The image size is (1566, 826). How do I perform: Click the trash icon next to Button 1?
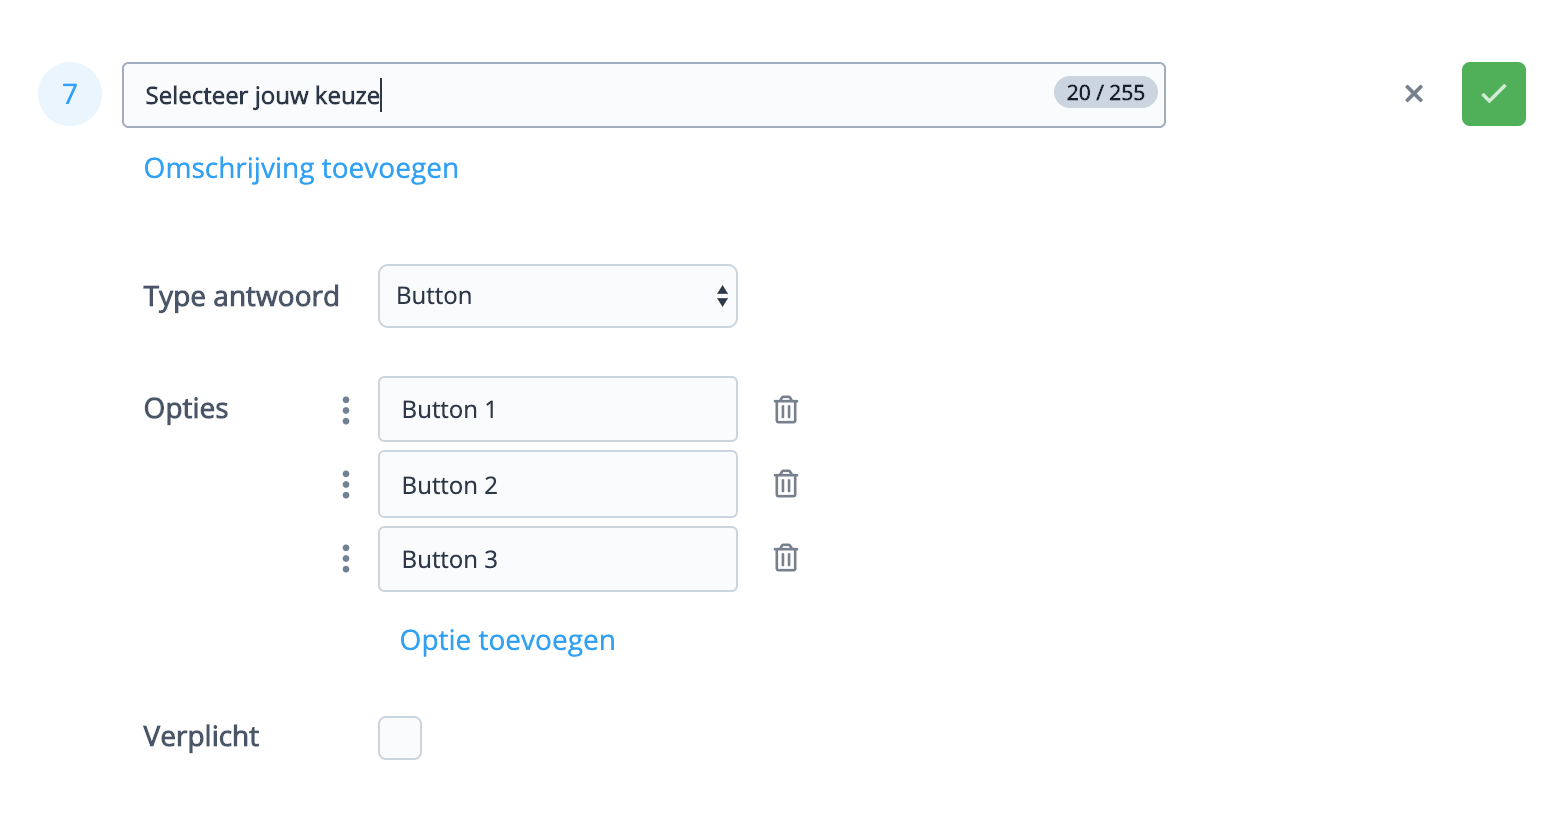pyautogui.click(x=786, y=410)
